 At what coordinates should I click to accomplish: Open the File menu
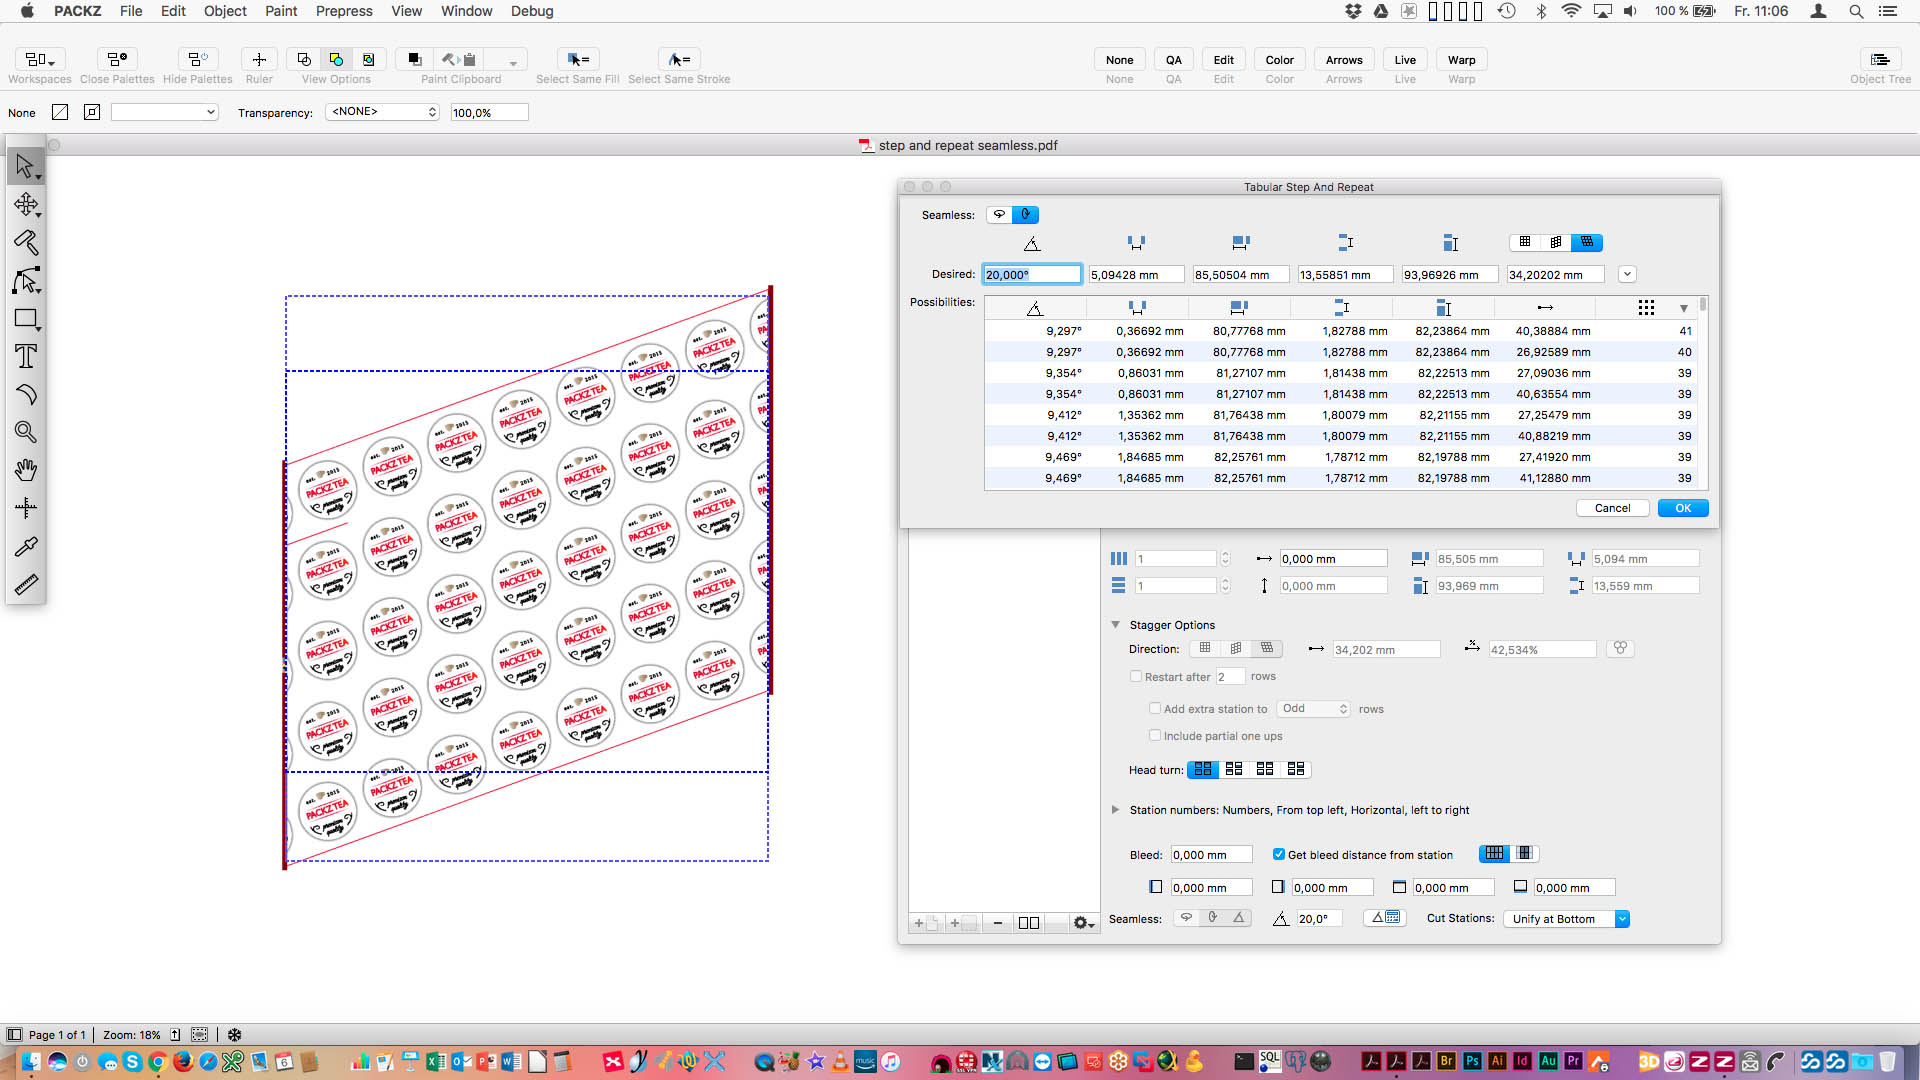tap(131, 11)
